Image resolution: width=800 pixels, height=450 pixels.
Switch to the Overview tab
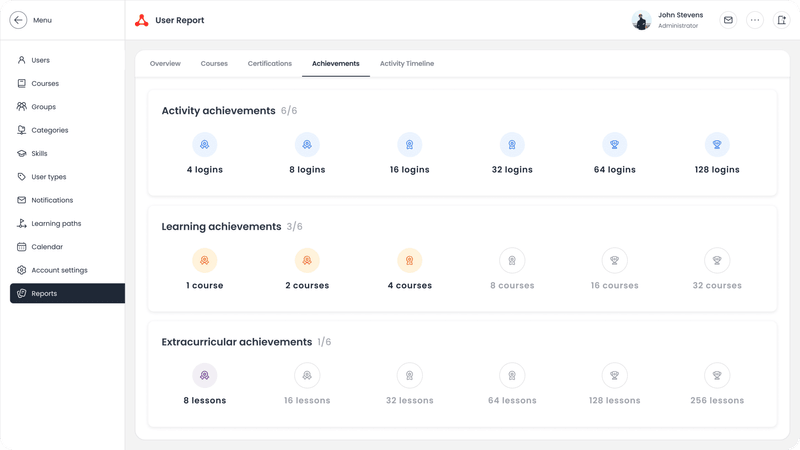(165, 64)
